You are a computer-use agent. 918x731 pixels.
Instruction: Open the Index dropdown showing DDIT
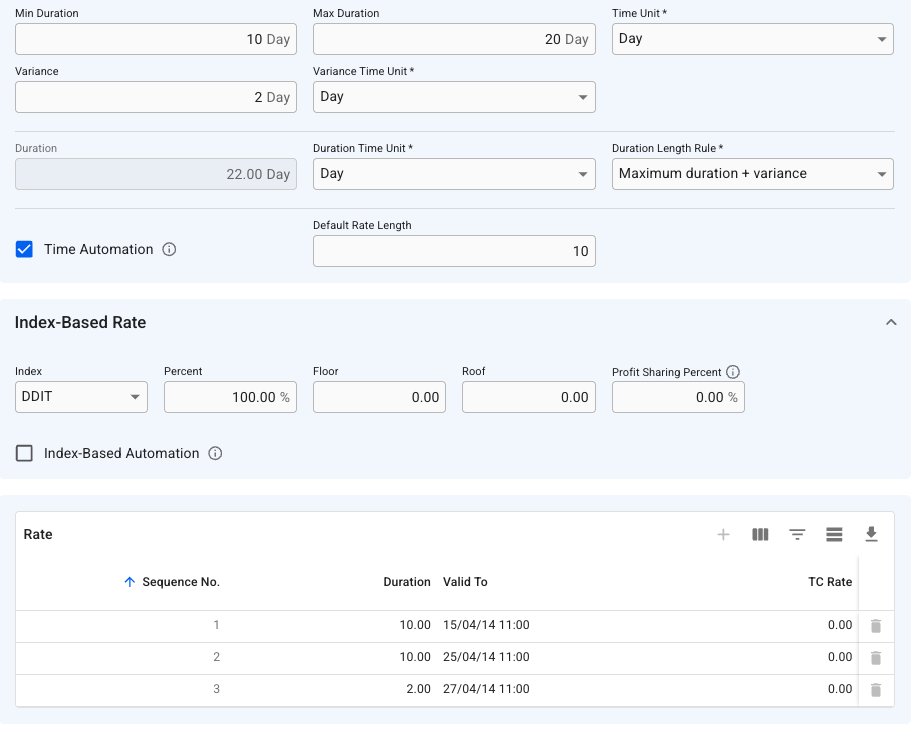81,398
